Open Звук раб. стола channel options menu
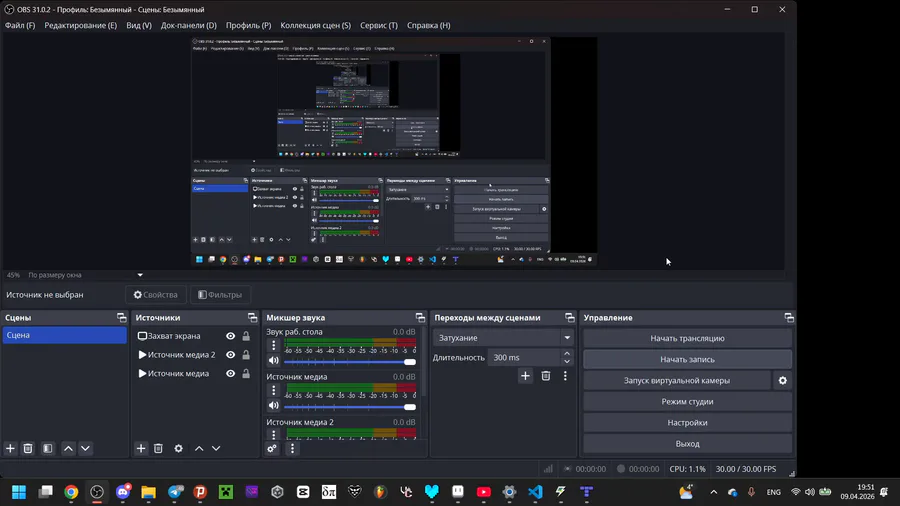This screenshot has width=900, height=506. (274, 345)
